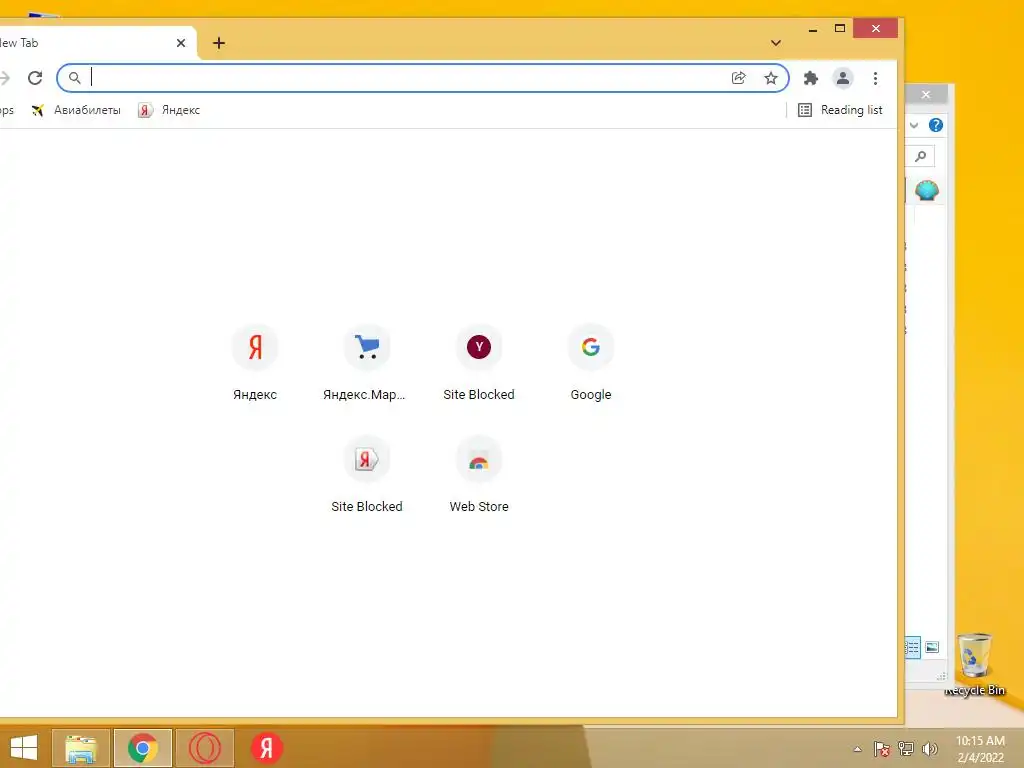
Task: Open the Авиабилеты bookmark
Action: 76,110
